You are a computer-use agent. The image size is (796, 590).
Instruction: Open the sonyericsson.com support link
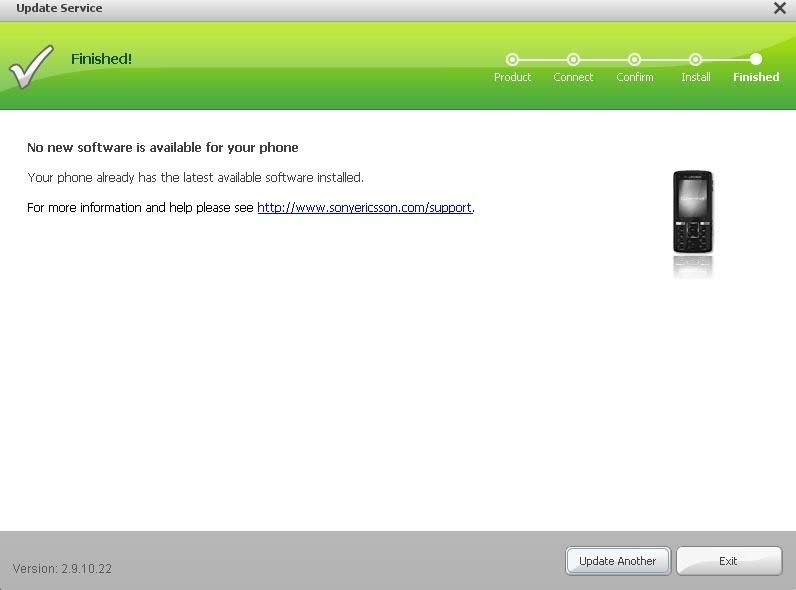coord(364,208)
